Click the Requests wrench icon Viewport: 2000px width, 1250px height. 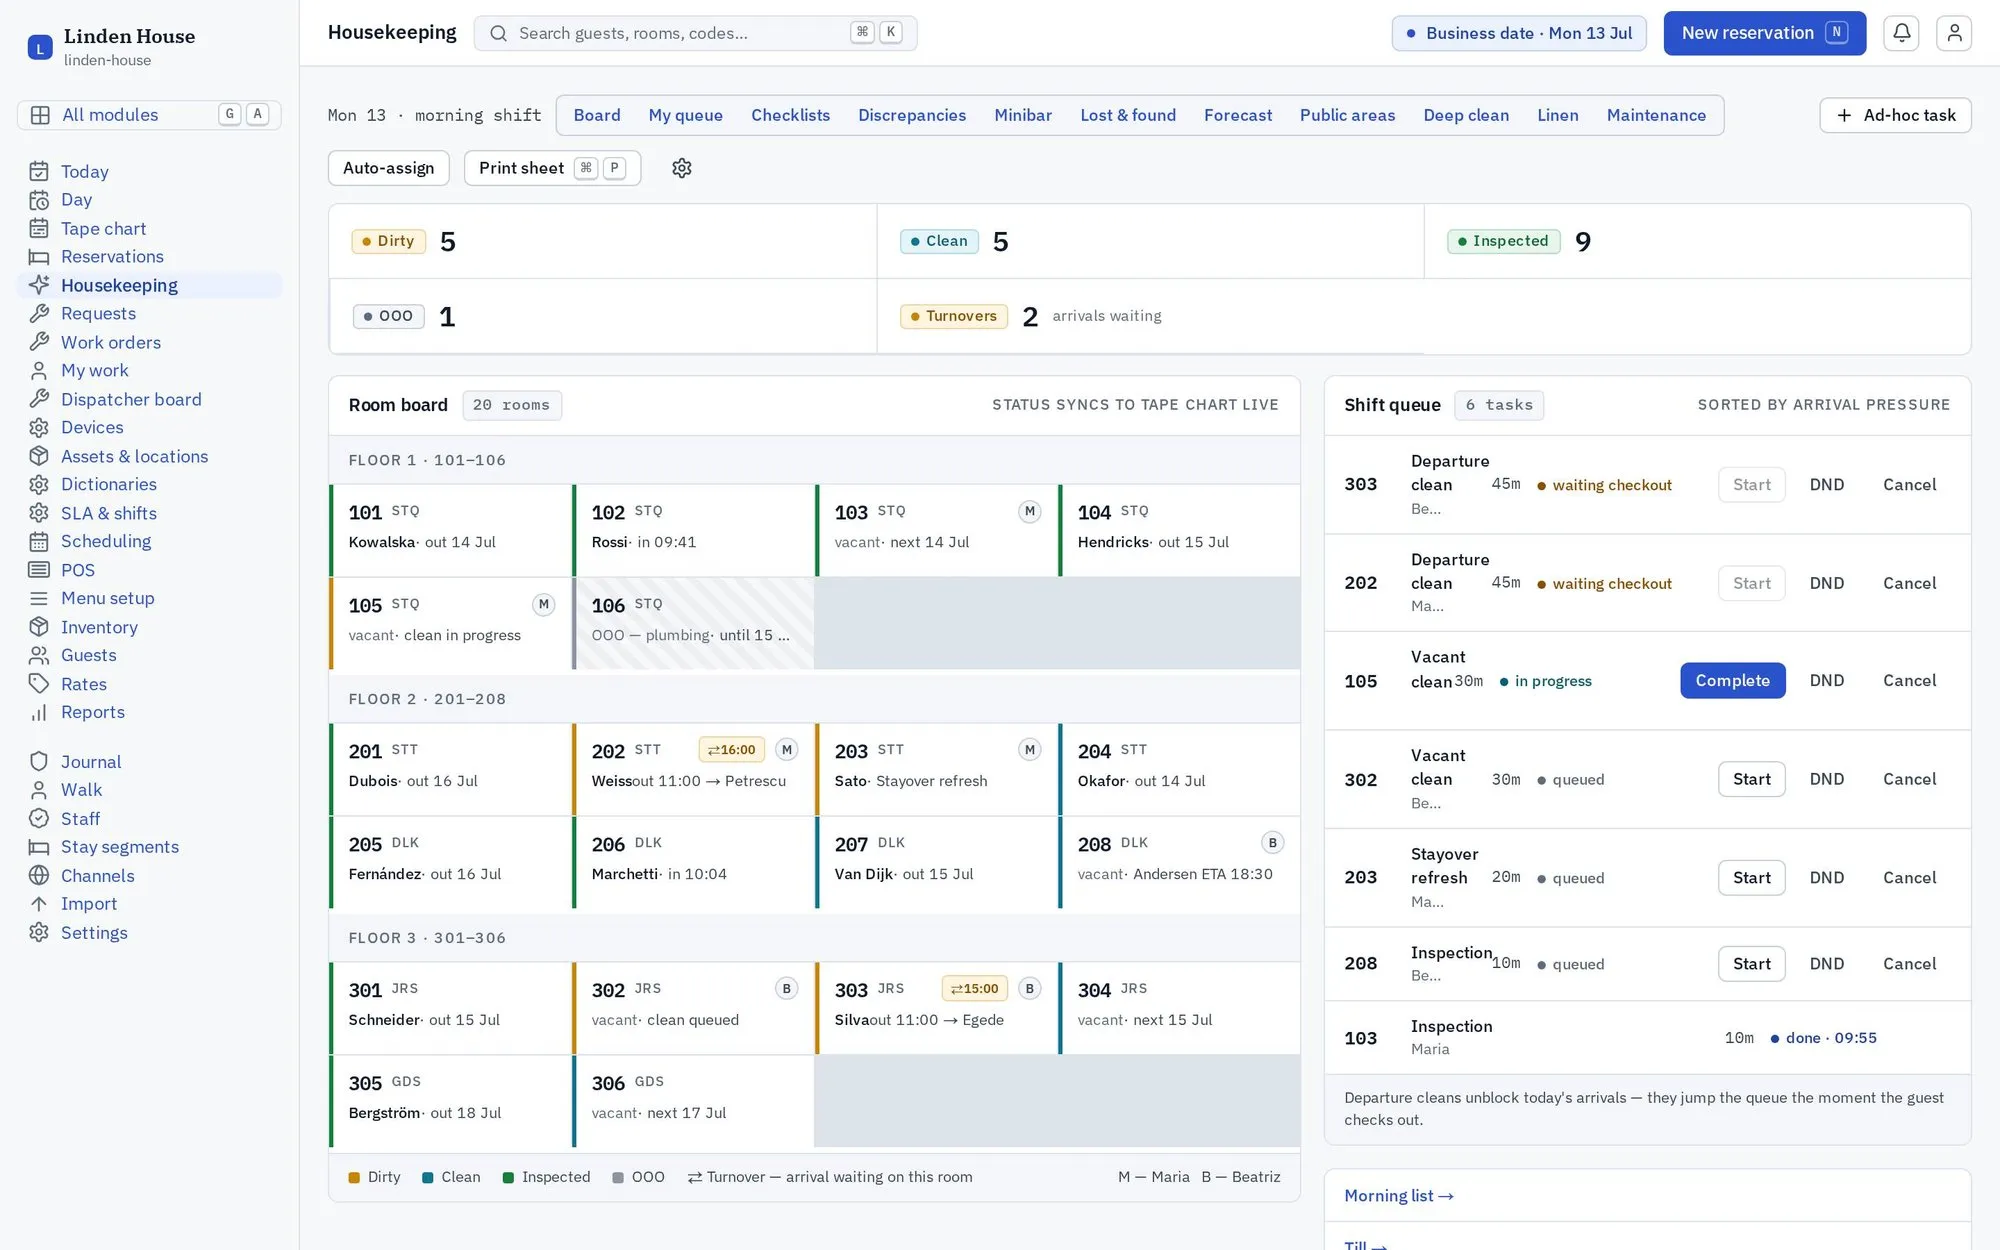coord(39,314)
